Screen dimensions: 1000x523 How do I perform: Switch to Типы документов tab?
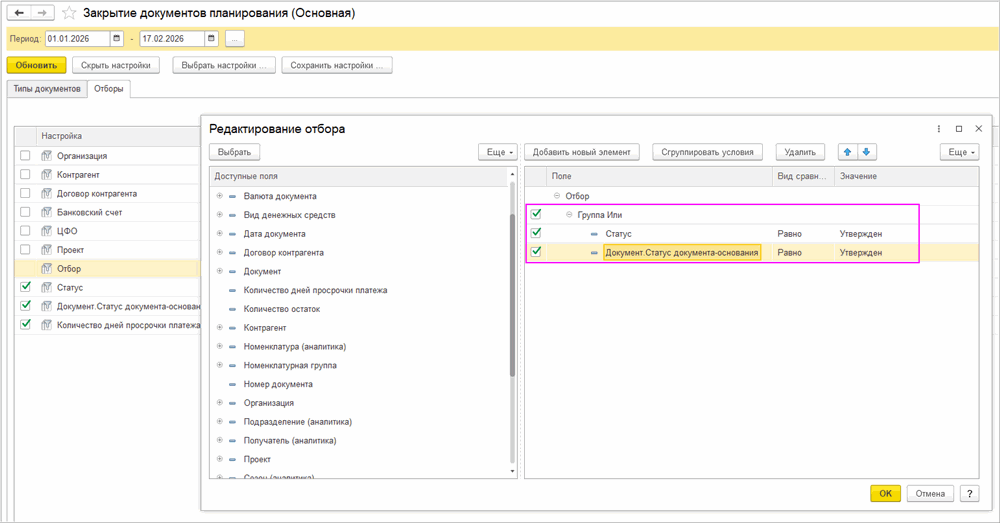[46, 89]
